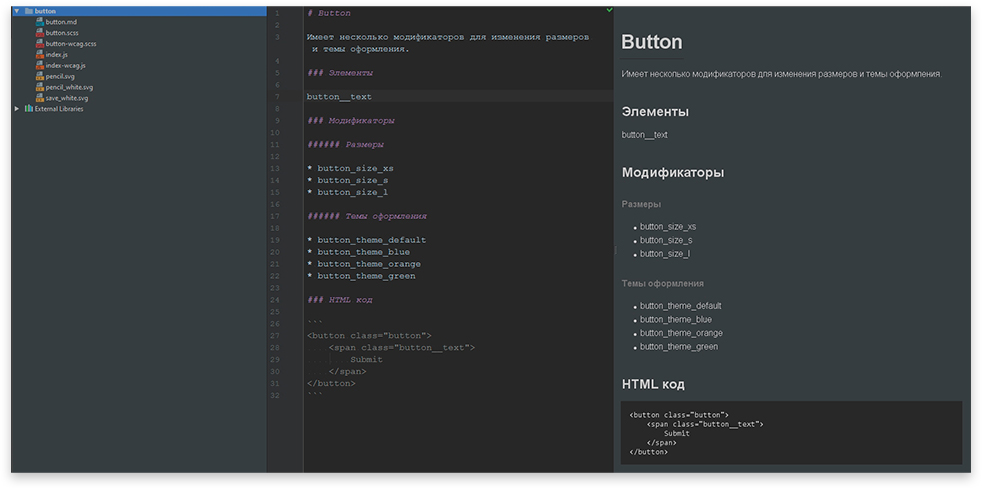The width and height of the screenshot is (983, 490).
Task: Select the External Libraries label in tree
Action: pos(59,108)
